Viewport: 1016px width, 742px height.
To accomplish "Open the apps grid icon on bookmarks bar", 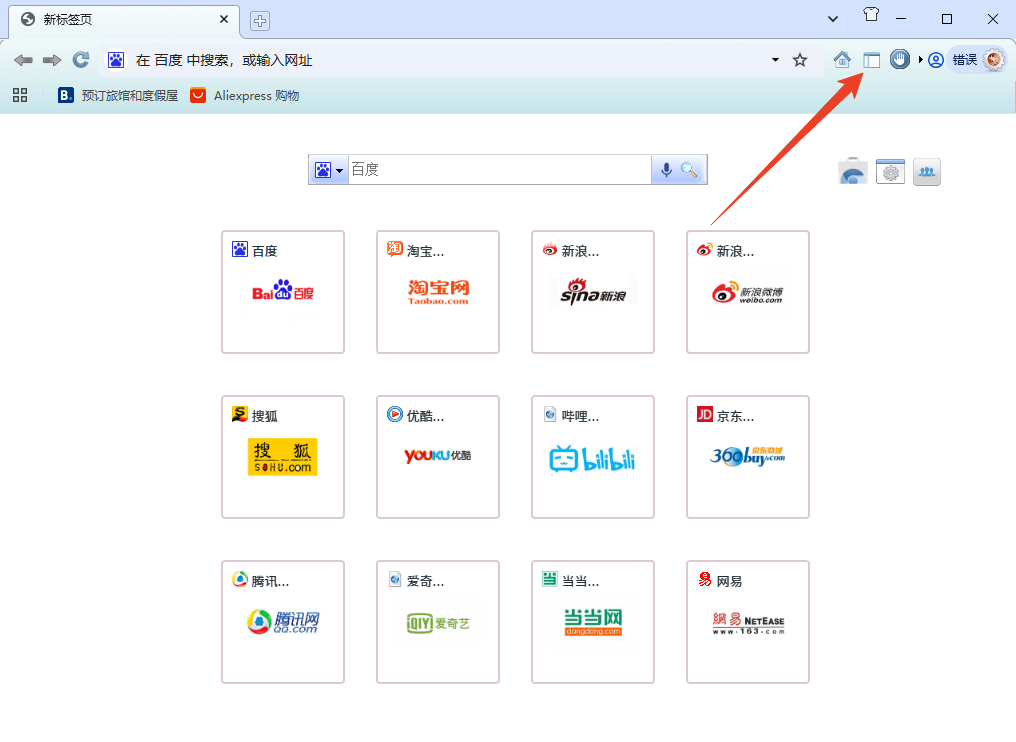I will 20,95.
